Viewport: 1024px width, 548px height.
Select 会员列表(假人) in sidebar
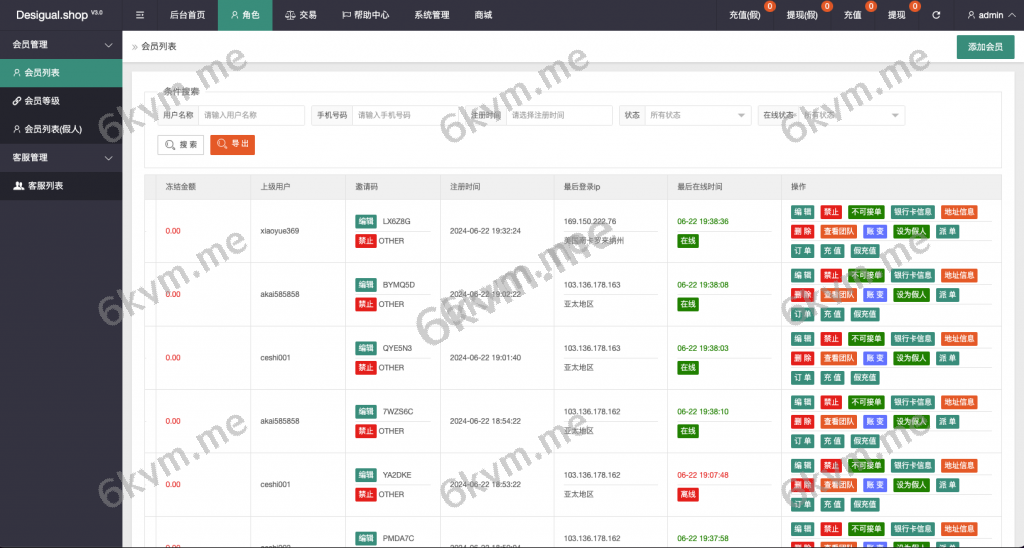pos(53,129)
